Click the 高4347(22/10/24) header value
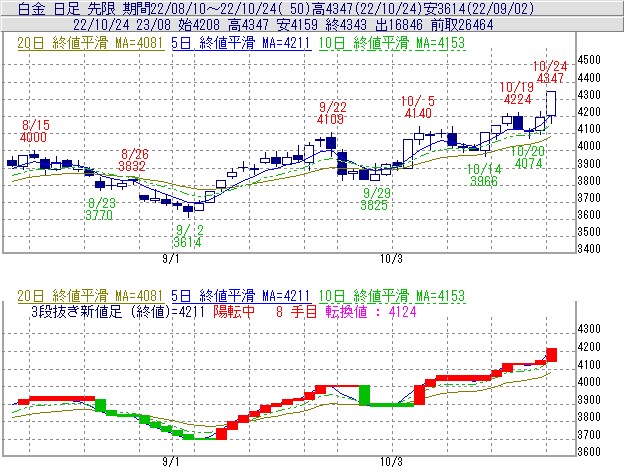 (x=367, y=9)
